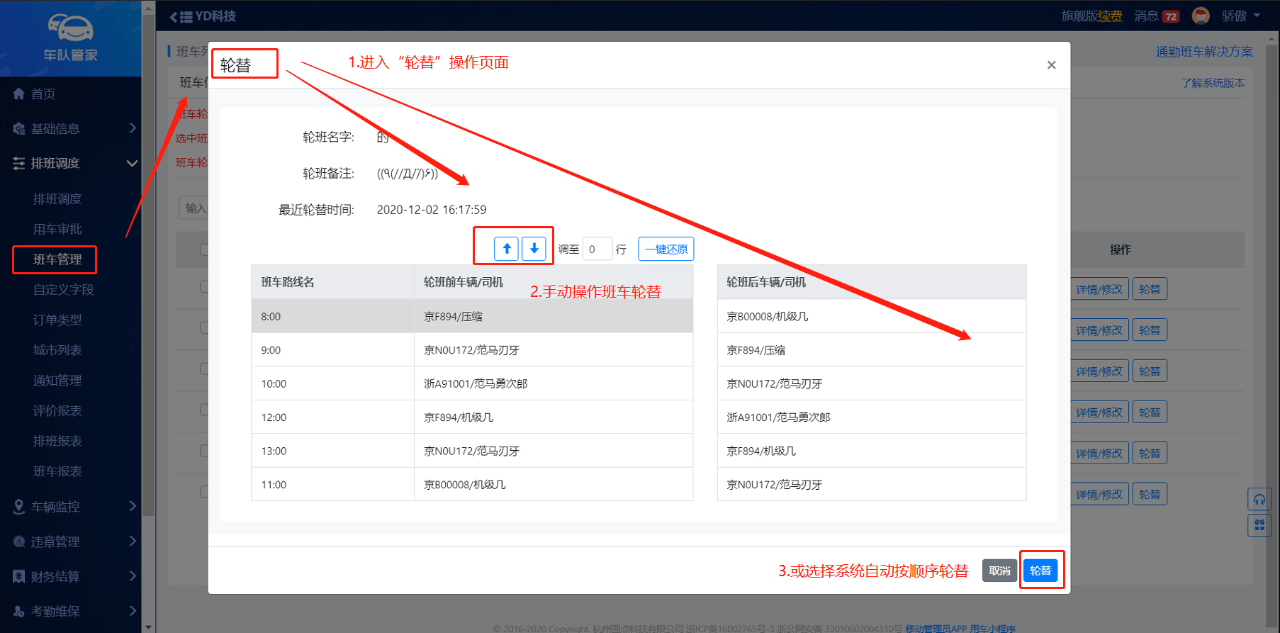1280x633 pixels.
Task: Click the move-down arrow button
Action: point(535,248)
